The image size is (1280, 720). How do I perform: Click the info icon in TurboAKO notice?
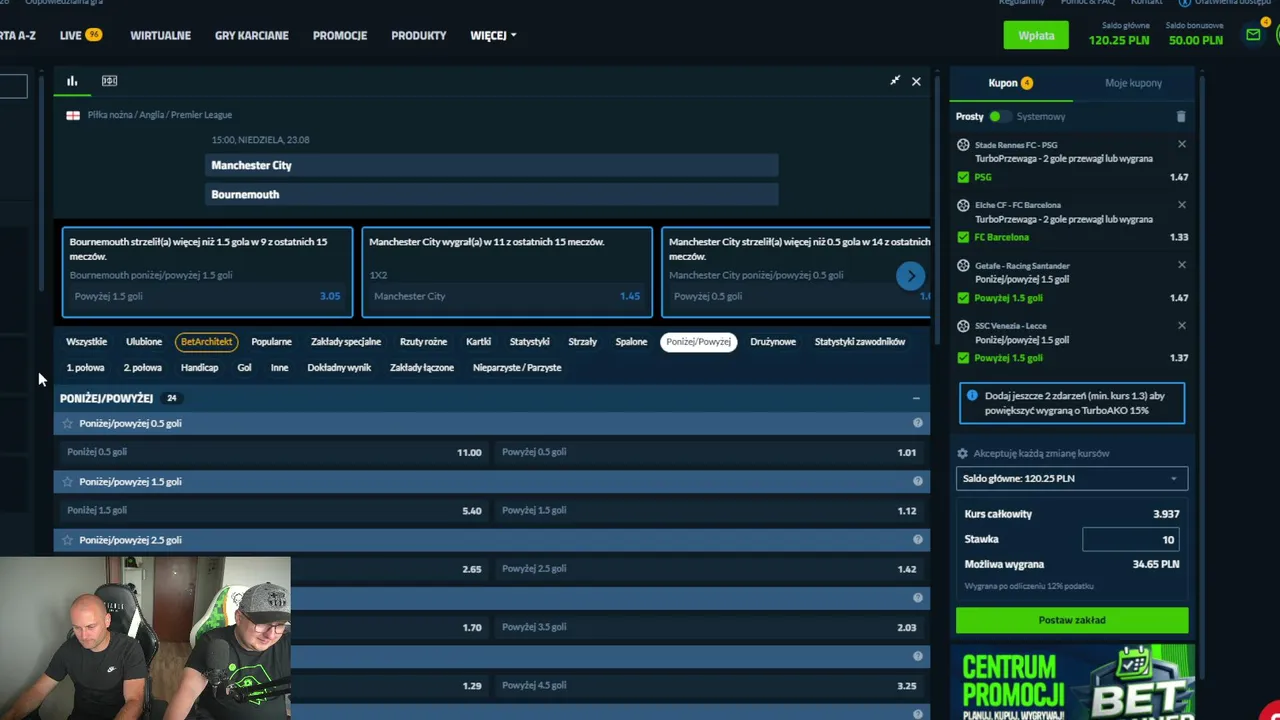(972, 396)
